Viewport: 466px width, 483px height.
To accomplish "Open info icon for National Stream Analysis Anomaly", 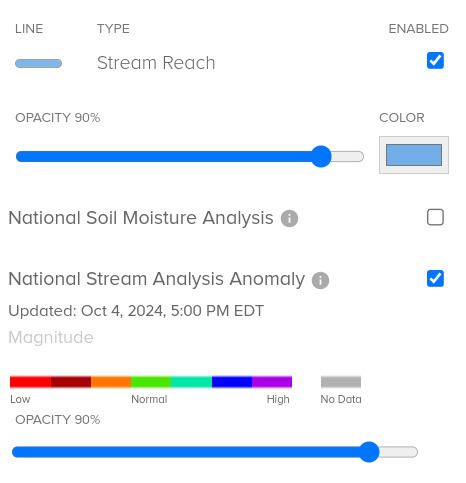I will point(320,280).
